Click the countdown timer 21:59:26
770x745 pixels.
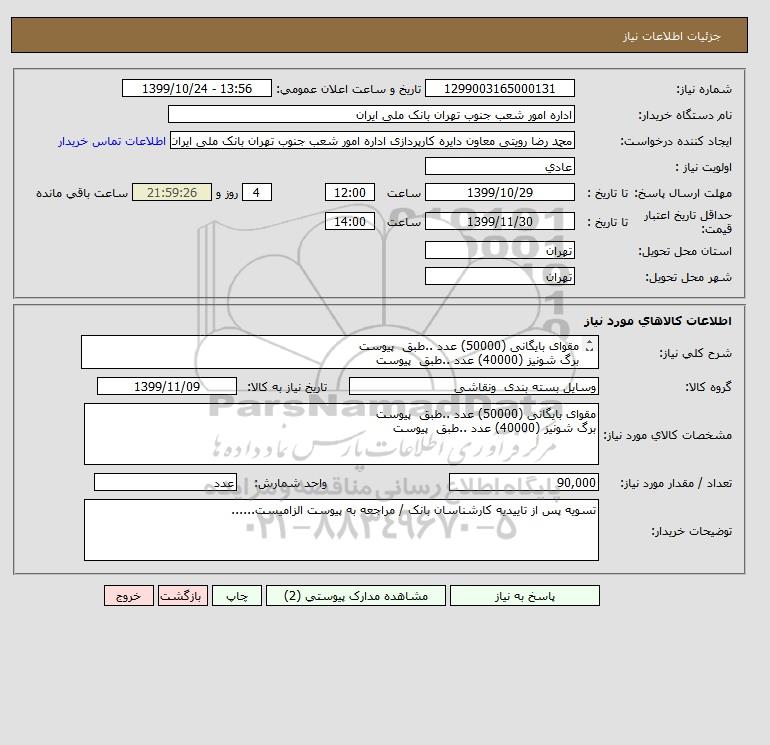click(x=172, y=193)
